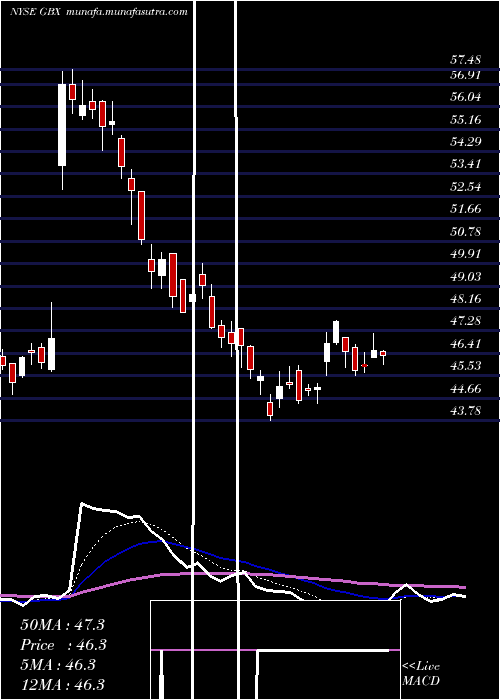Click the 57.48 price axis label

pyautogui.click(x=465, y=60)
